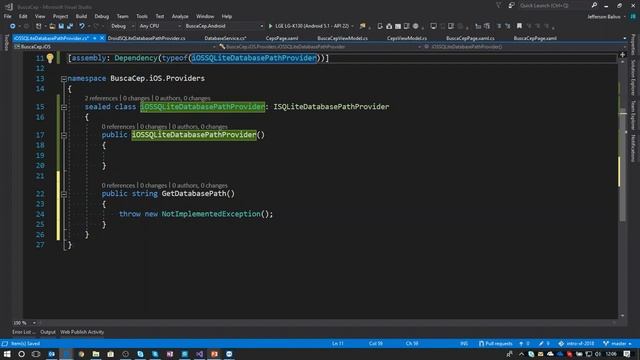Click the Pull requests status bar item
Image resolution: width=640 pixels, height=360 pixels.
(496, 344)
